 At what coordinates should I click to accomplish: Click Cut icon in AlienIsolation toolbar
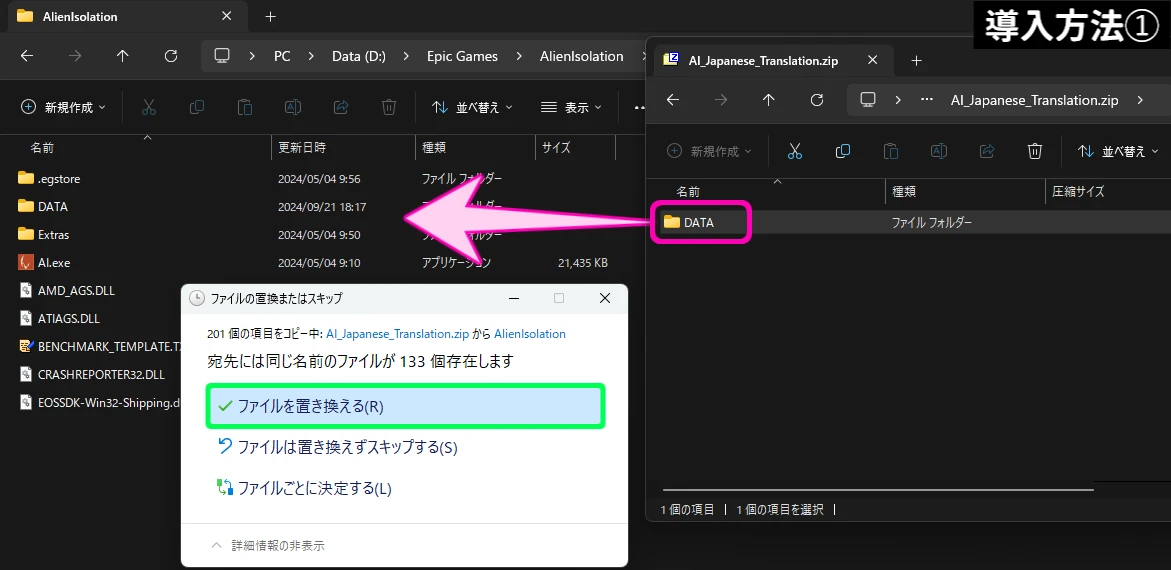[x=149, y=108]
